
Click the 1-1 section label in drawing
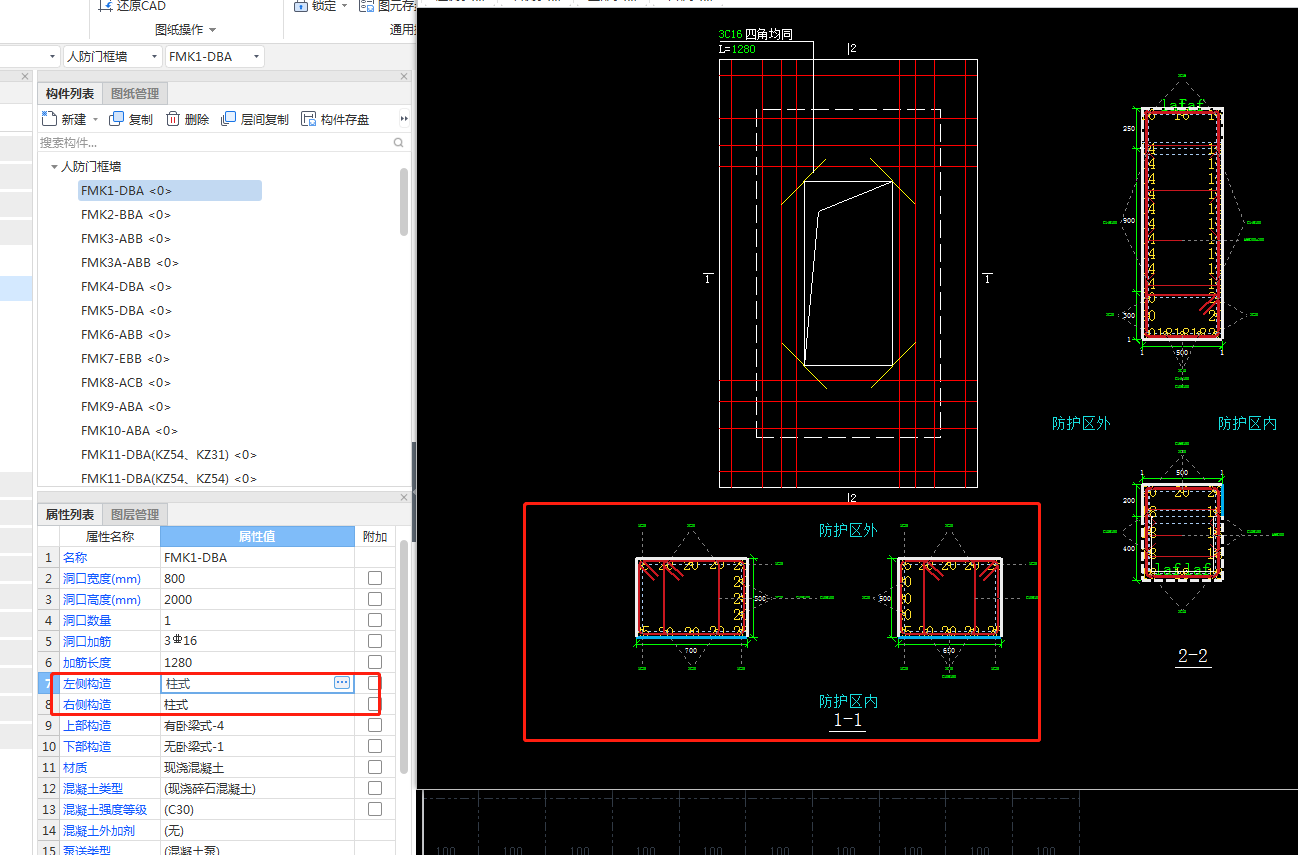click(847, 720)
